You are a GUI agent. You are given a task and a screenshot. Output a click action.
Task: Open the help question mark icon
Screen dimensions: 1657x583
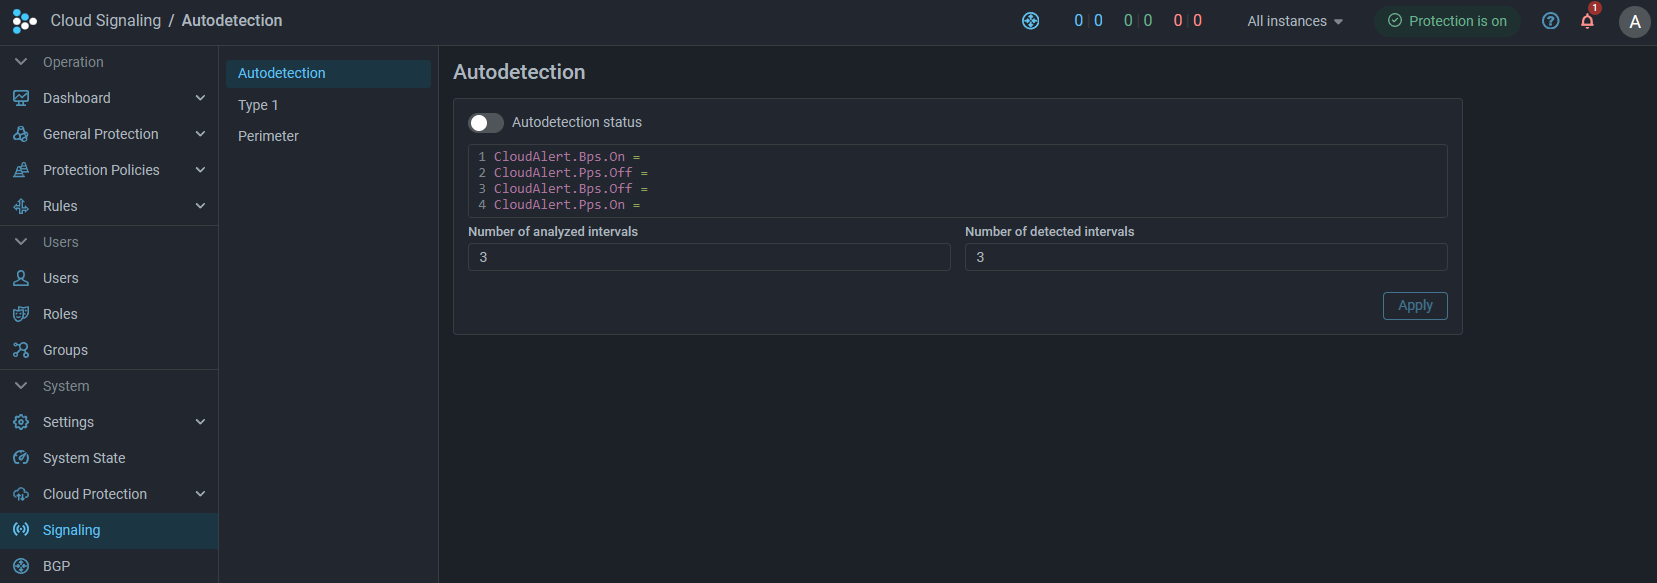point(1550,21)
